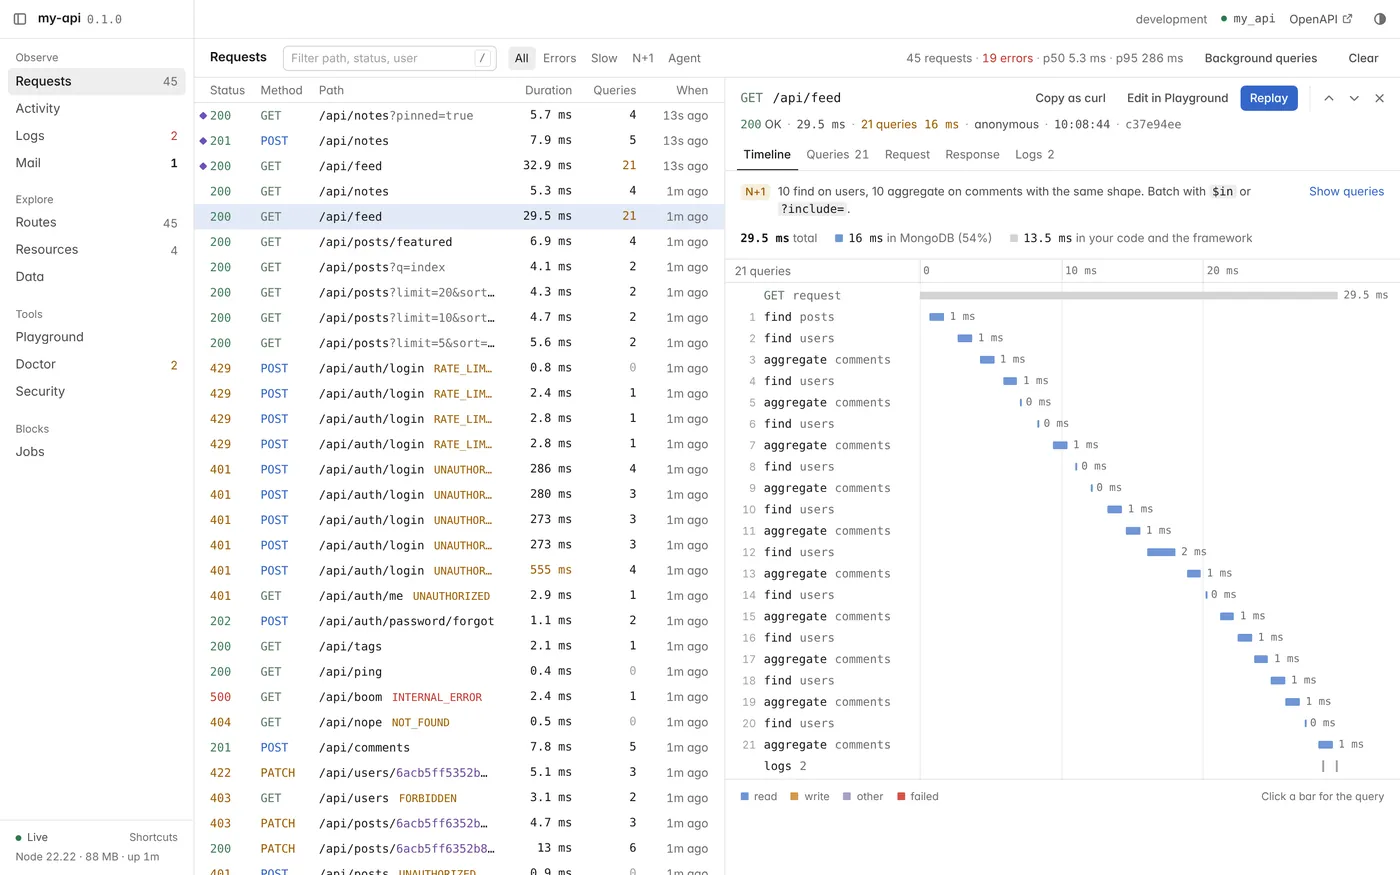The image size is (1400, 875).
Task: Filter requests by Errors
Action: [559, 58]
